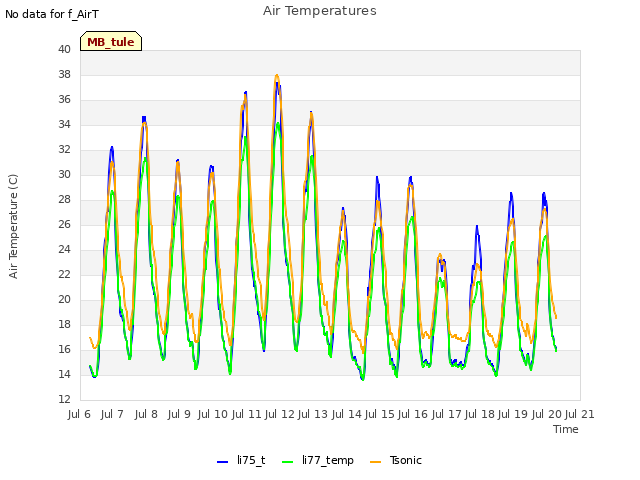The width and height of the screenshot is (640, 480).
Task: Click the Jul 13 x-axis tick label
Action: tap(313, 414)
